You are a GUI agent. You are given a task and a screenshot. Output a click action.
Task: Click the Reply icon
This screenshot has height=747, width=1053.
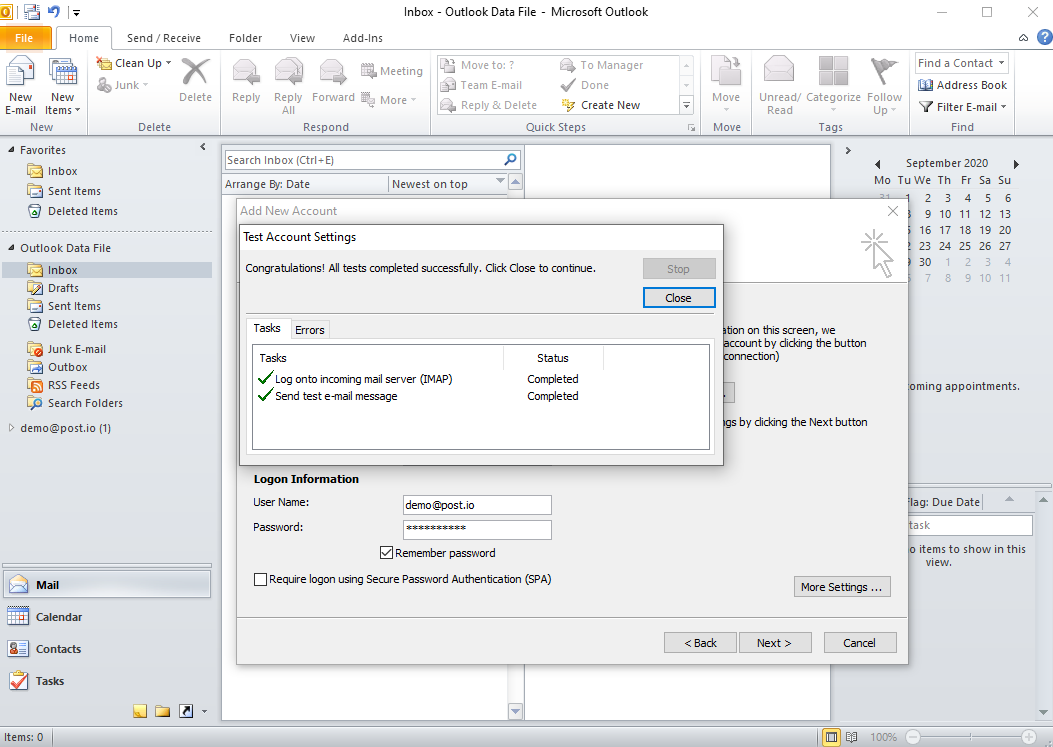246,73
